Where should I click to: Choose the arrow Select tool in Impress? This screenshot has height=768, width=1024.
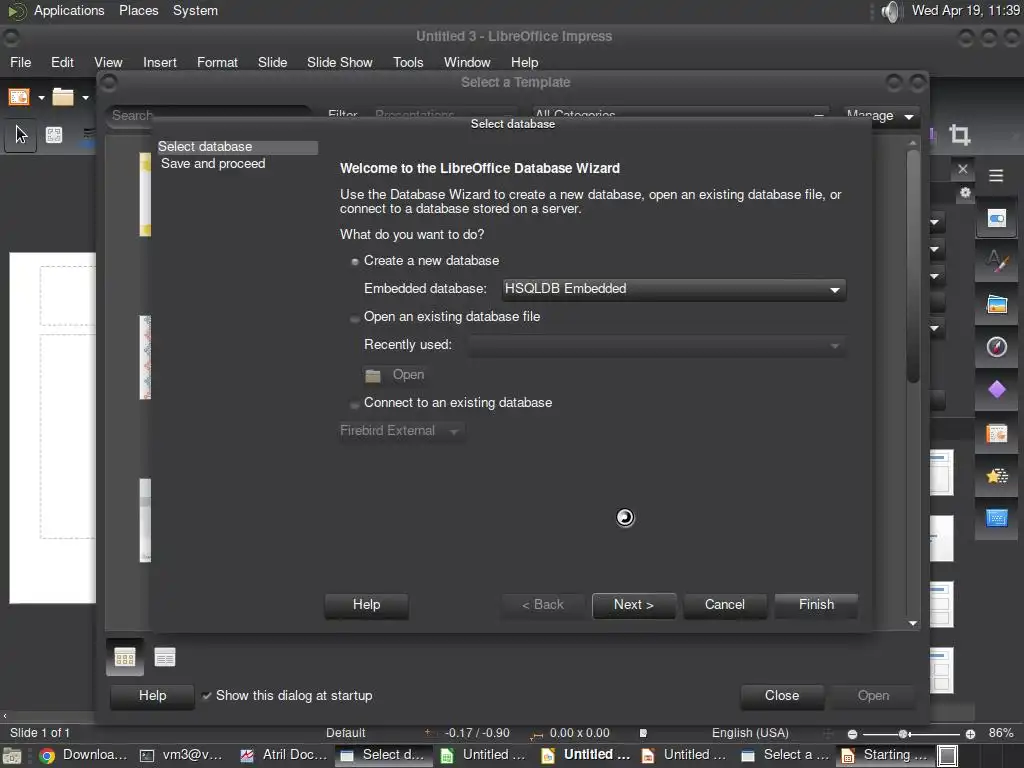pyautogui.click(x=21, y=135)
